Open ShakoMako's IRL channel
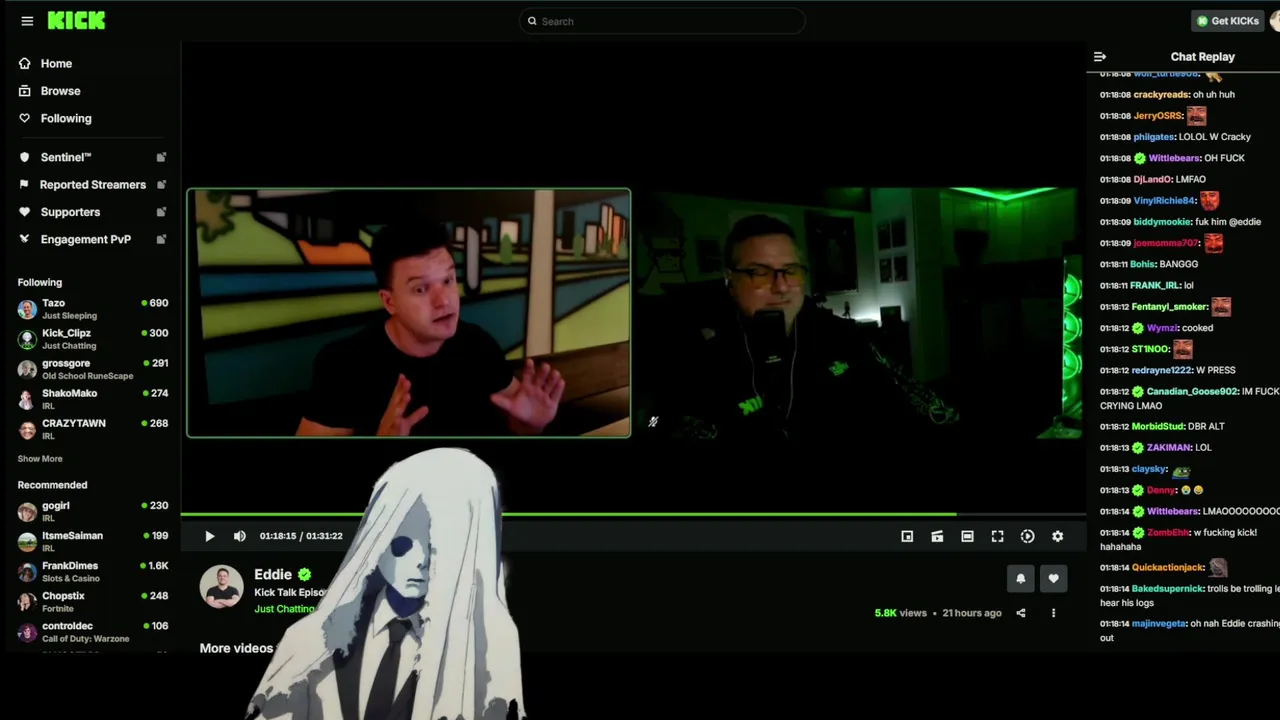This screenshot has width=1280, height=720. point(92,399)
